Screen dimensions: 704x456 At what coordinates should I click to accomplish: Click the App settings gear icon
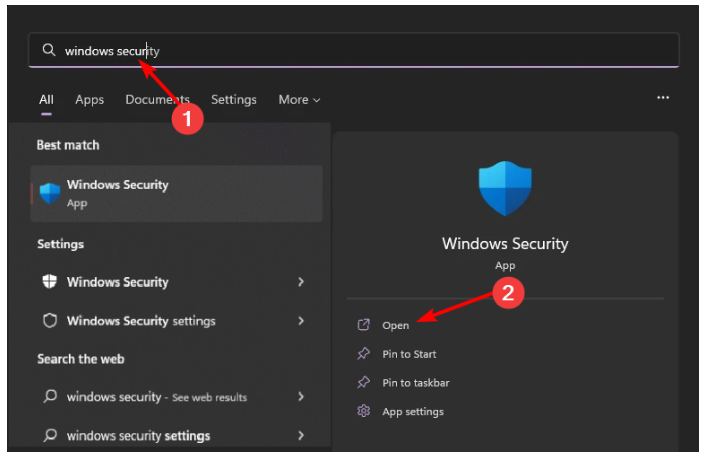point(363,411)
